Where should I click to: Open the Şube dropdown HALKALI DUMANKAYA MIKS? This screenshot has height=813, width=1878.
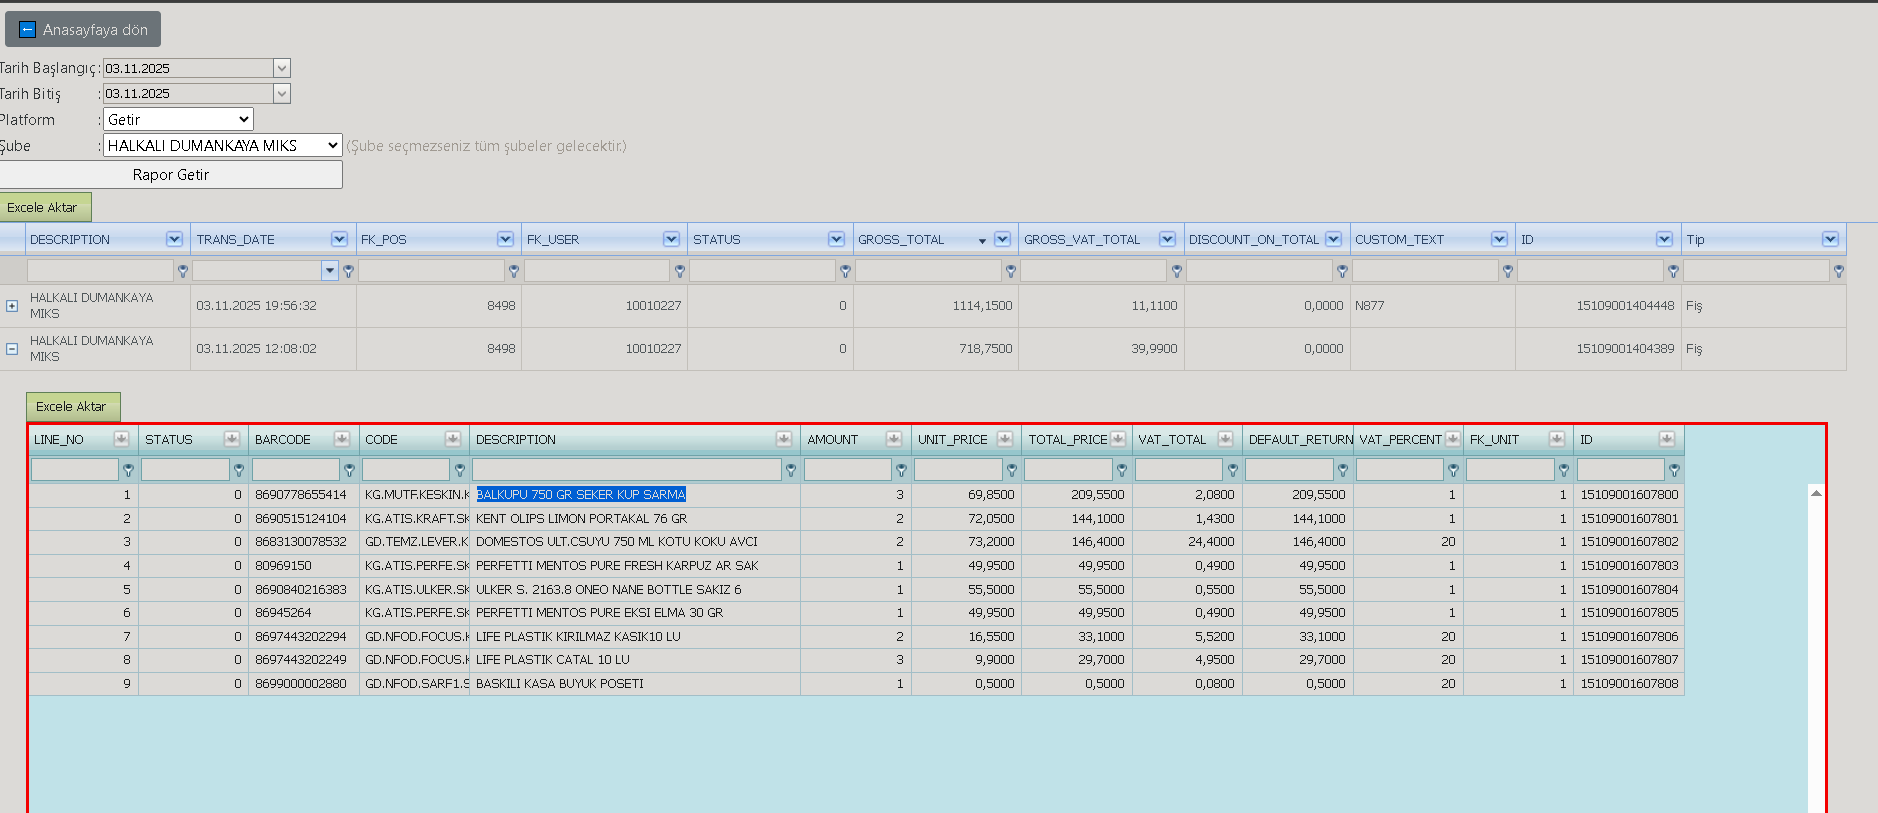pyautogui.click(x=222, y=145)
